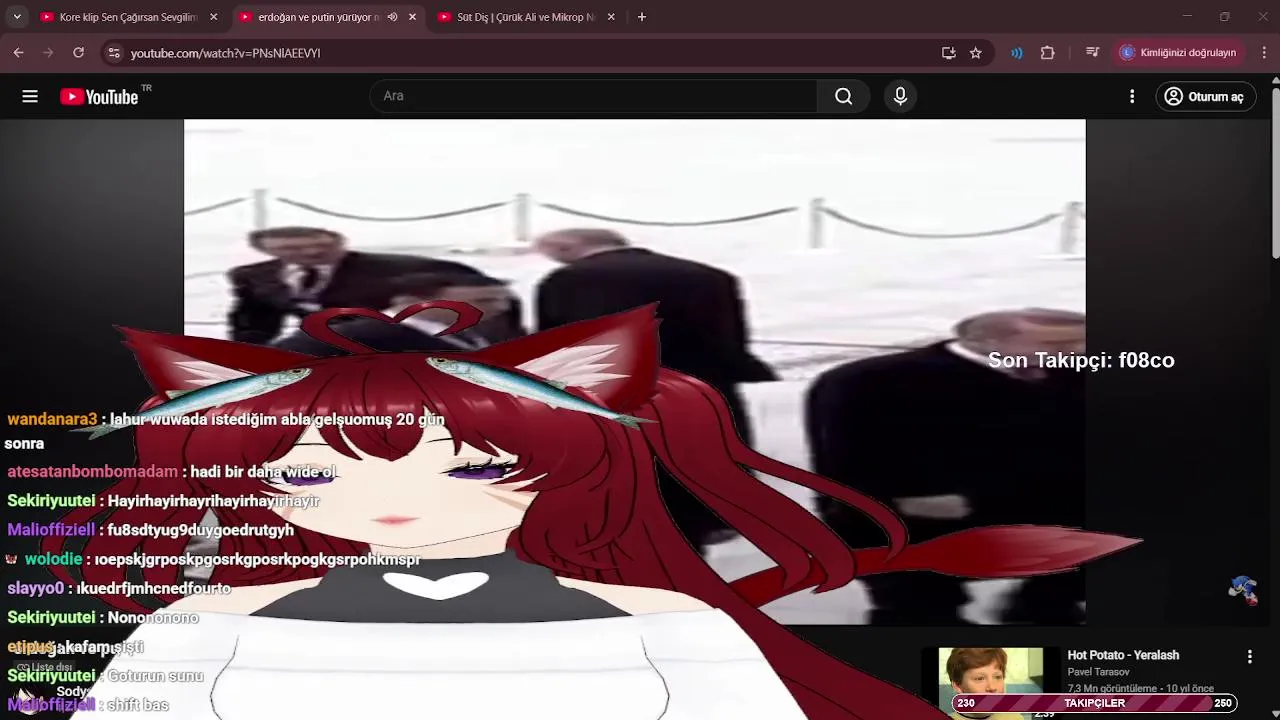The width and height of the screenshot is (1280, 720).
Task: Open browser media controls
Action: 1093,53
